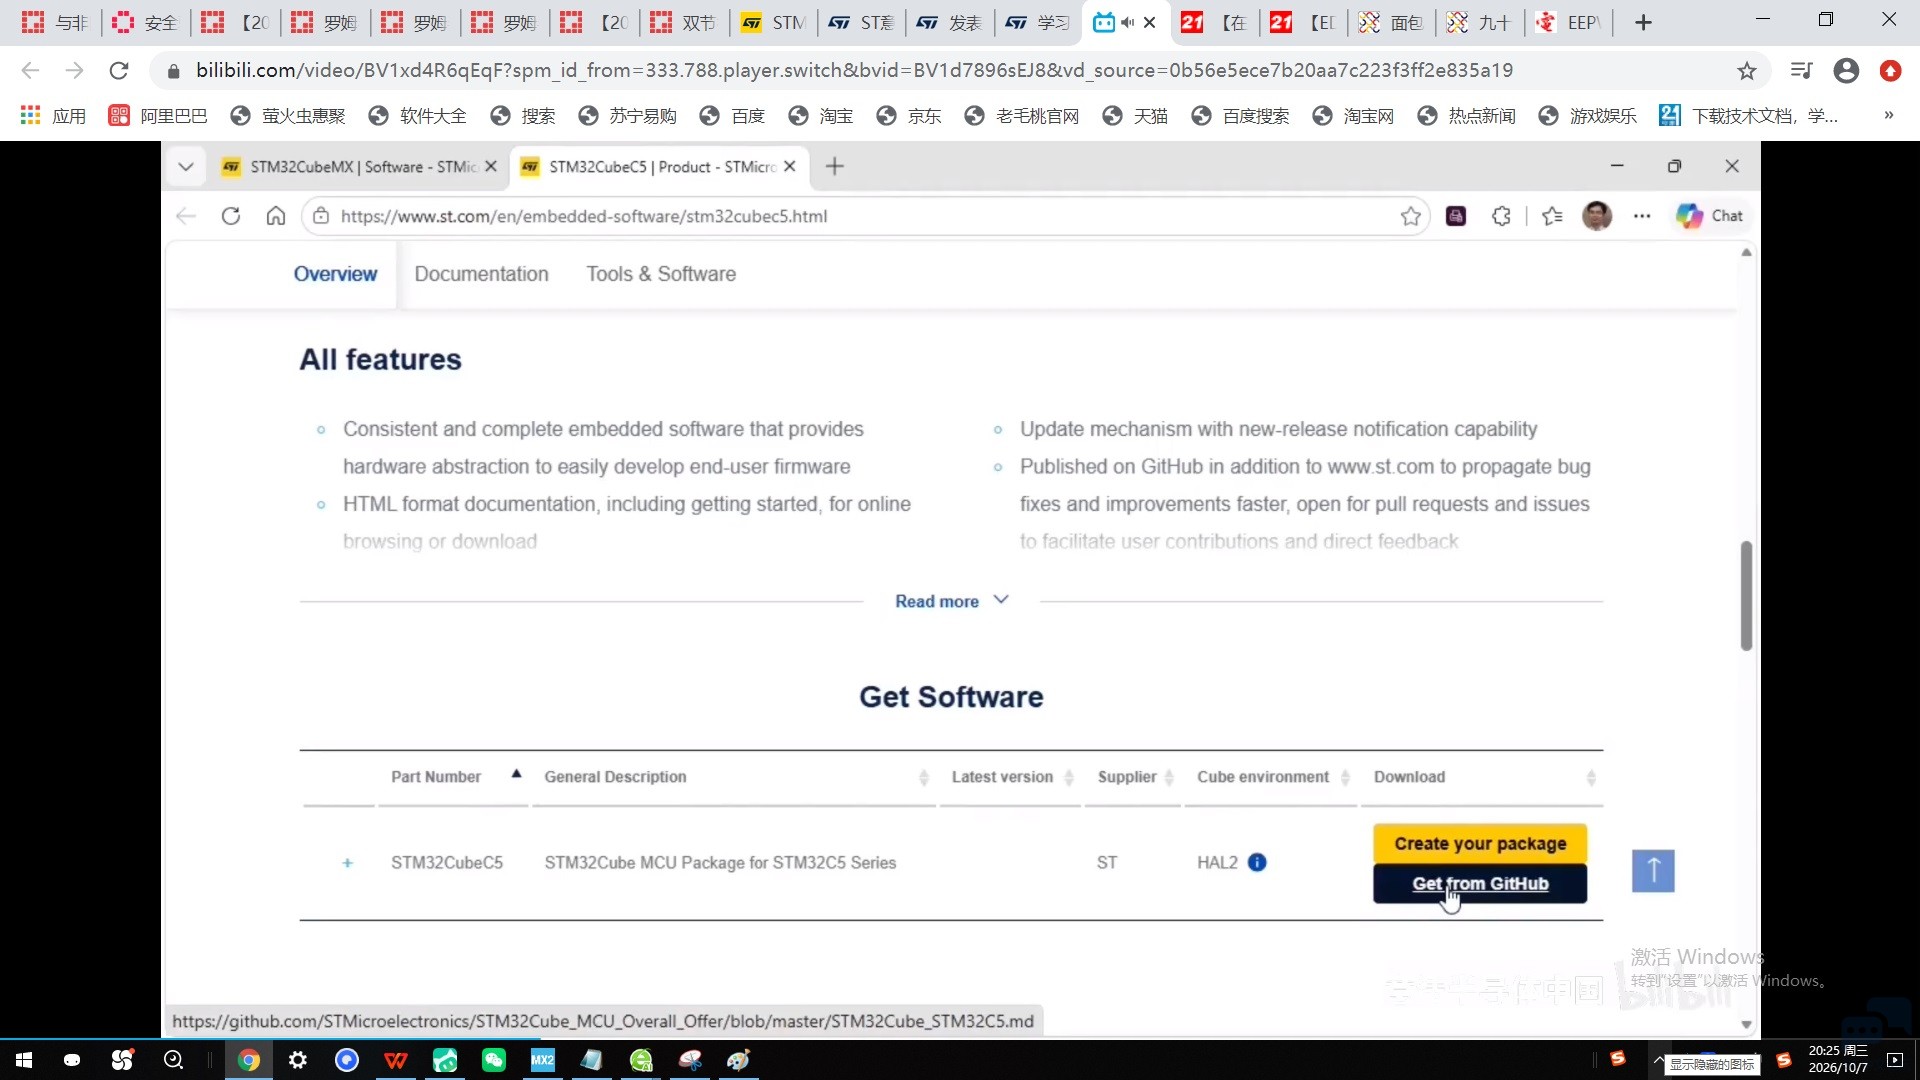Open Edge favorites list icon
1920x1080 pixels.
point(1552,216)
